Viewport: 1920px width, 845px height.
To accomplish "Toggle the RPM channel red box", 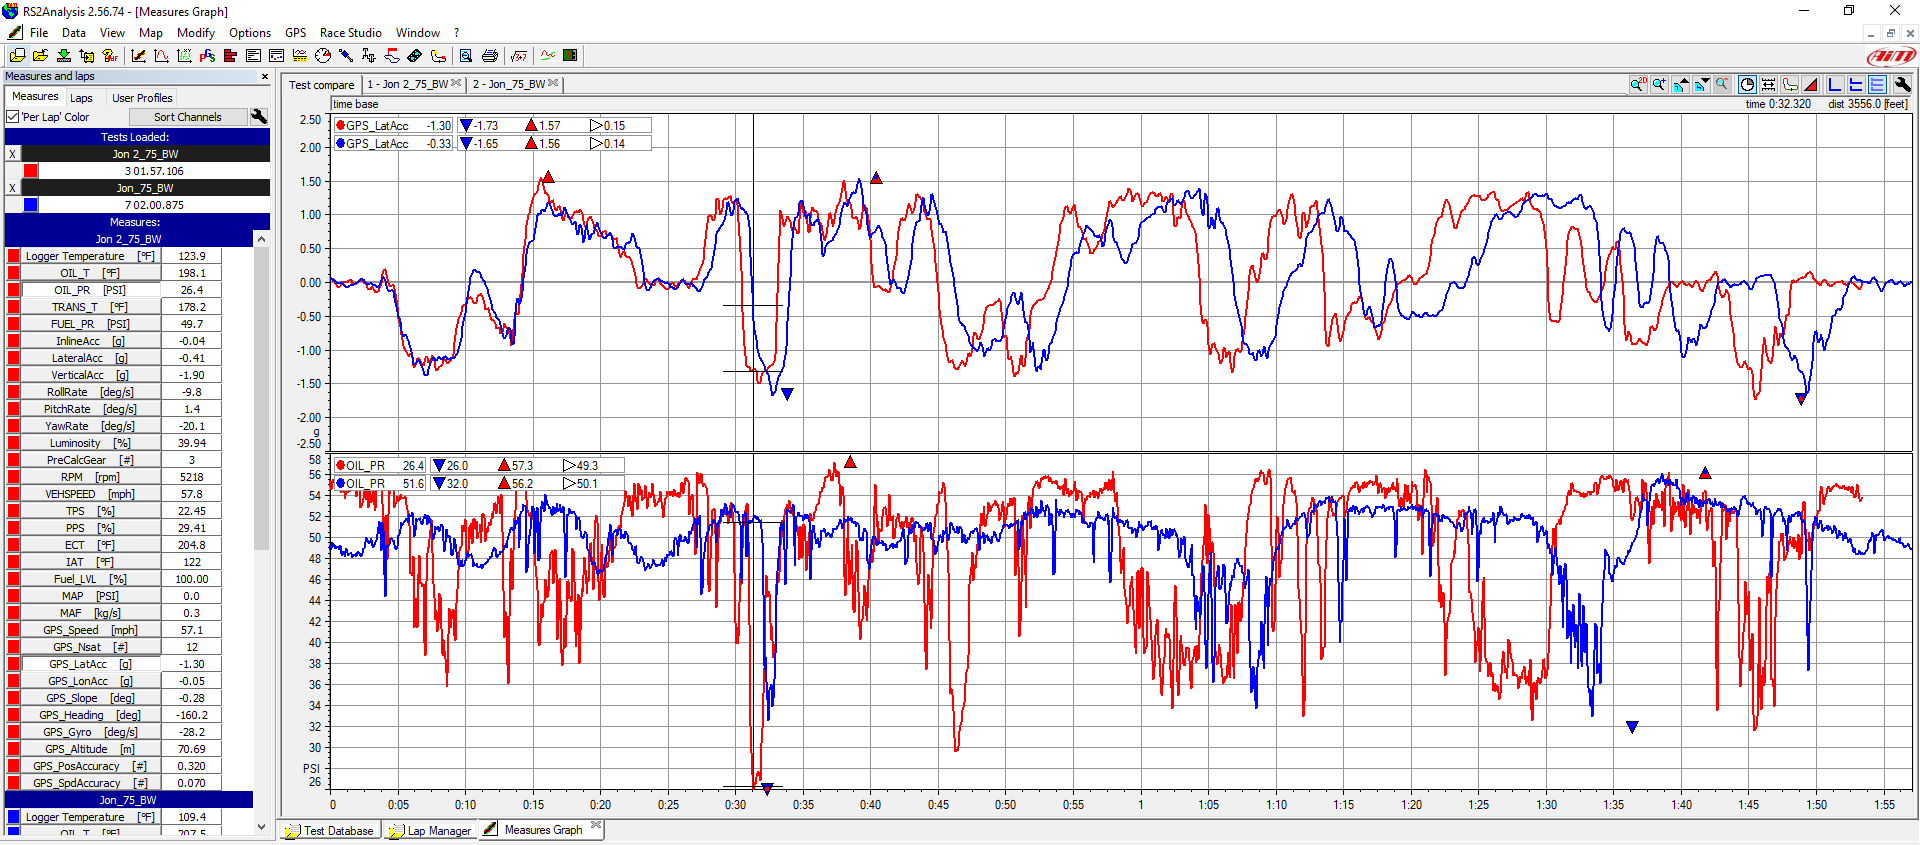I will click(13, 477).
